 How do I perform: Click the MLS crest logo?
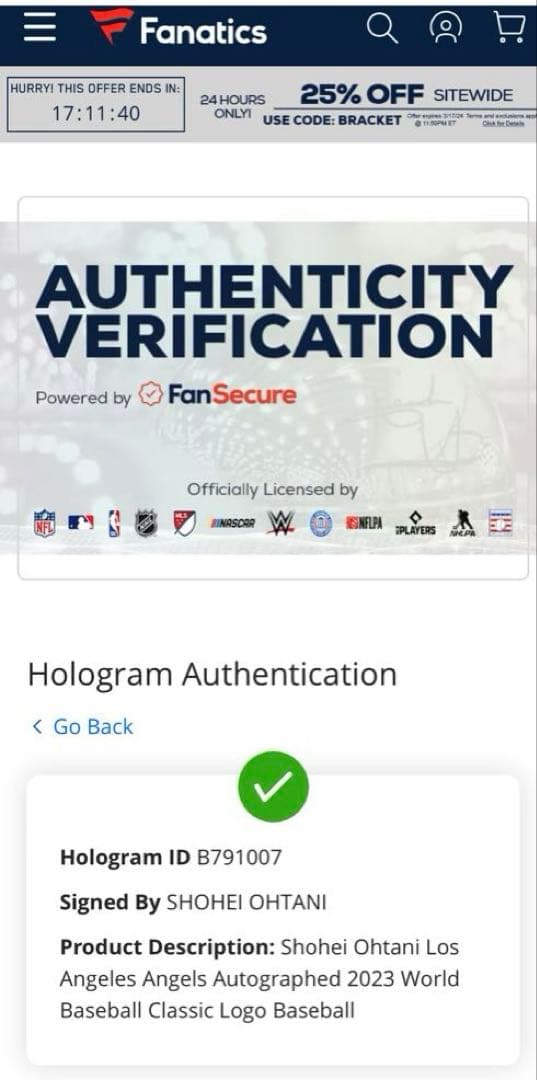click(184, 523)
